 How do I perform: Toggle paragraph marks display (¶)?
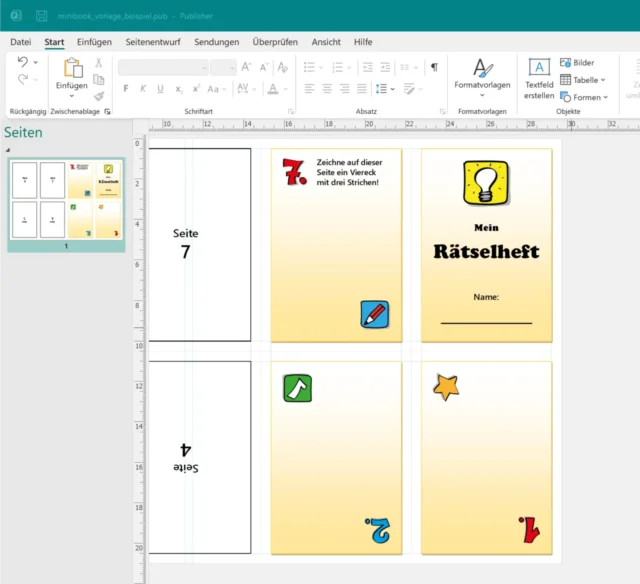coord(434,67)
